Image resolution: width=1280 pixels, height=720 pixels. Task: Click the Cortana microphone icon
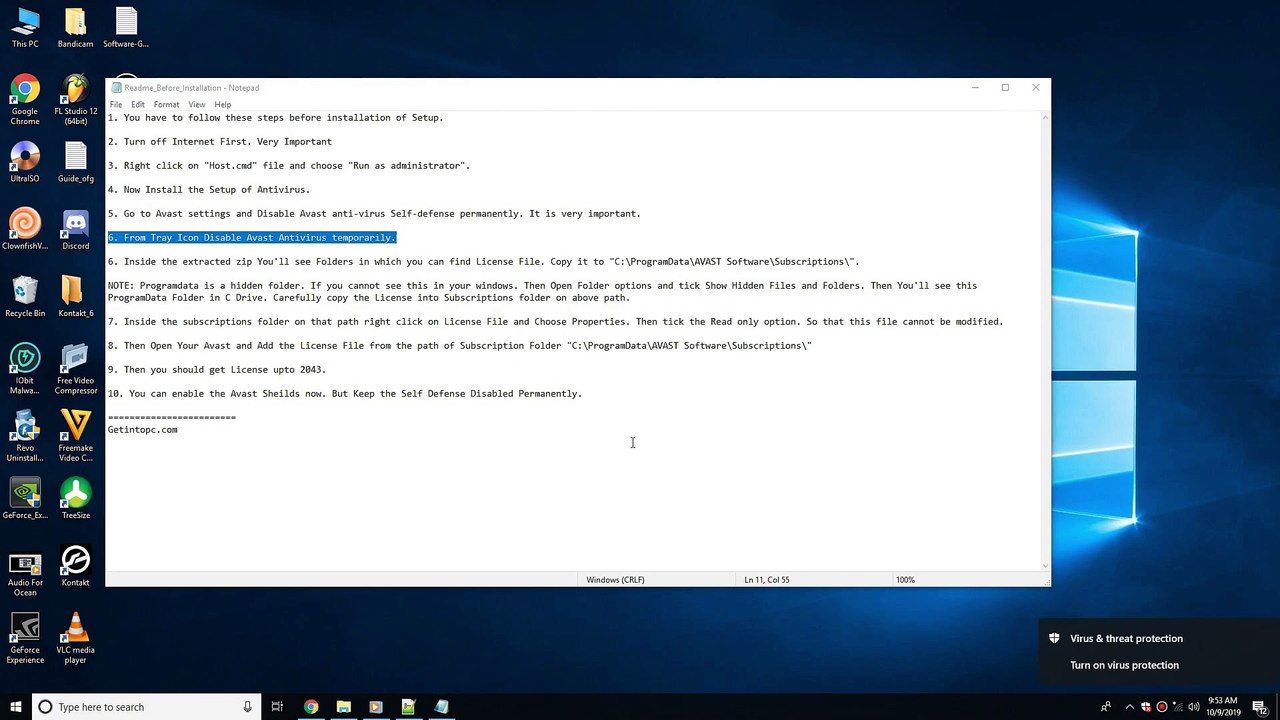coord(248,707)
